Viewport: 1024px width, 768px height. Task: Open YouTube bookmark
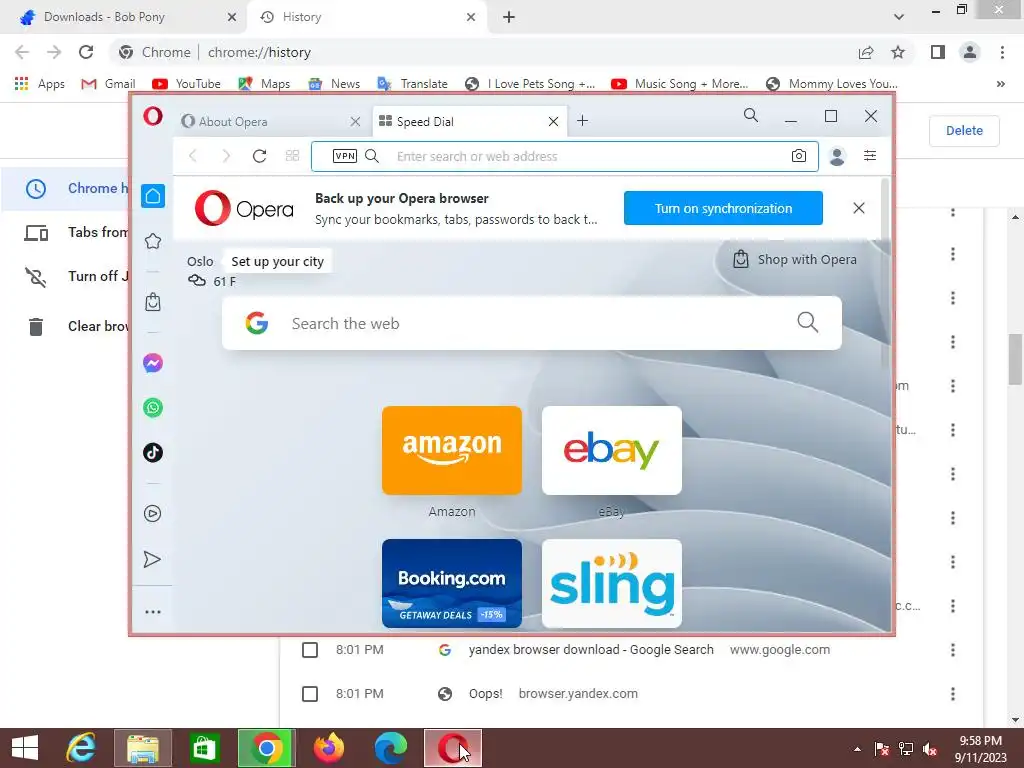[187, 84]
